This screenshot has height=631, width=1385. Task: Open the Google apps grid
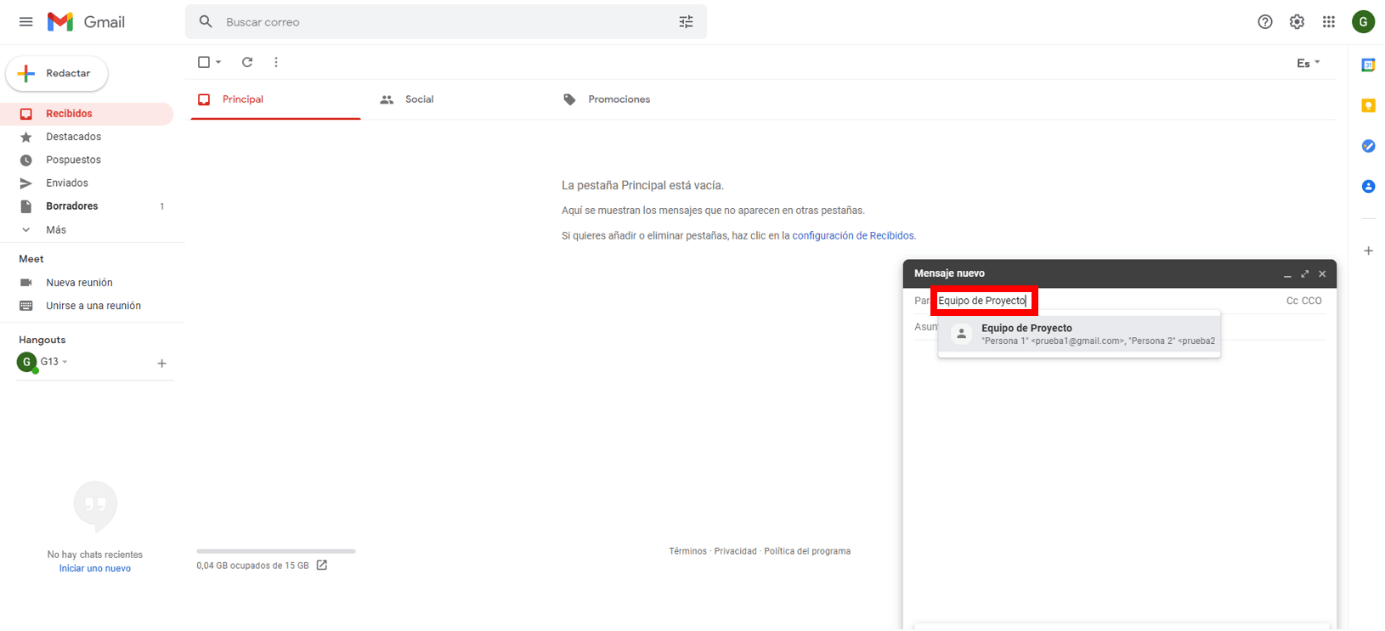coord(1329,22)
